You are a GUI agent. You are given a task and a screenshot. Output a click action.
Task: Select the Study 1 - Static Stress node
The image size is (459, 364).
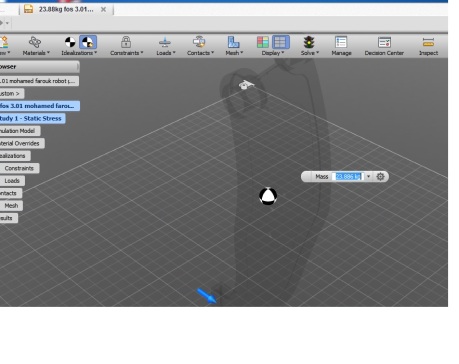32,118
